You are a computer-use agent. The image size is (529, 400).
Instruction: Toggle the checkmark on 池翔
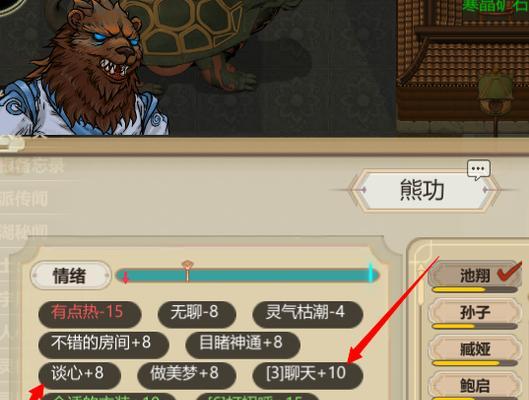(x=509, y=273)
